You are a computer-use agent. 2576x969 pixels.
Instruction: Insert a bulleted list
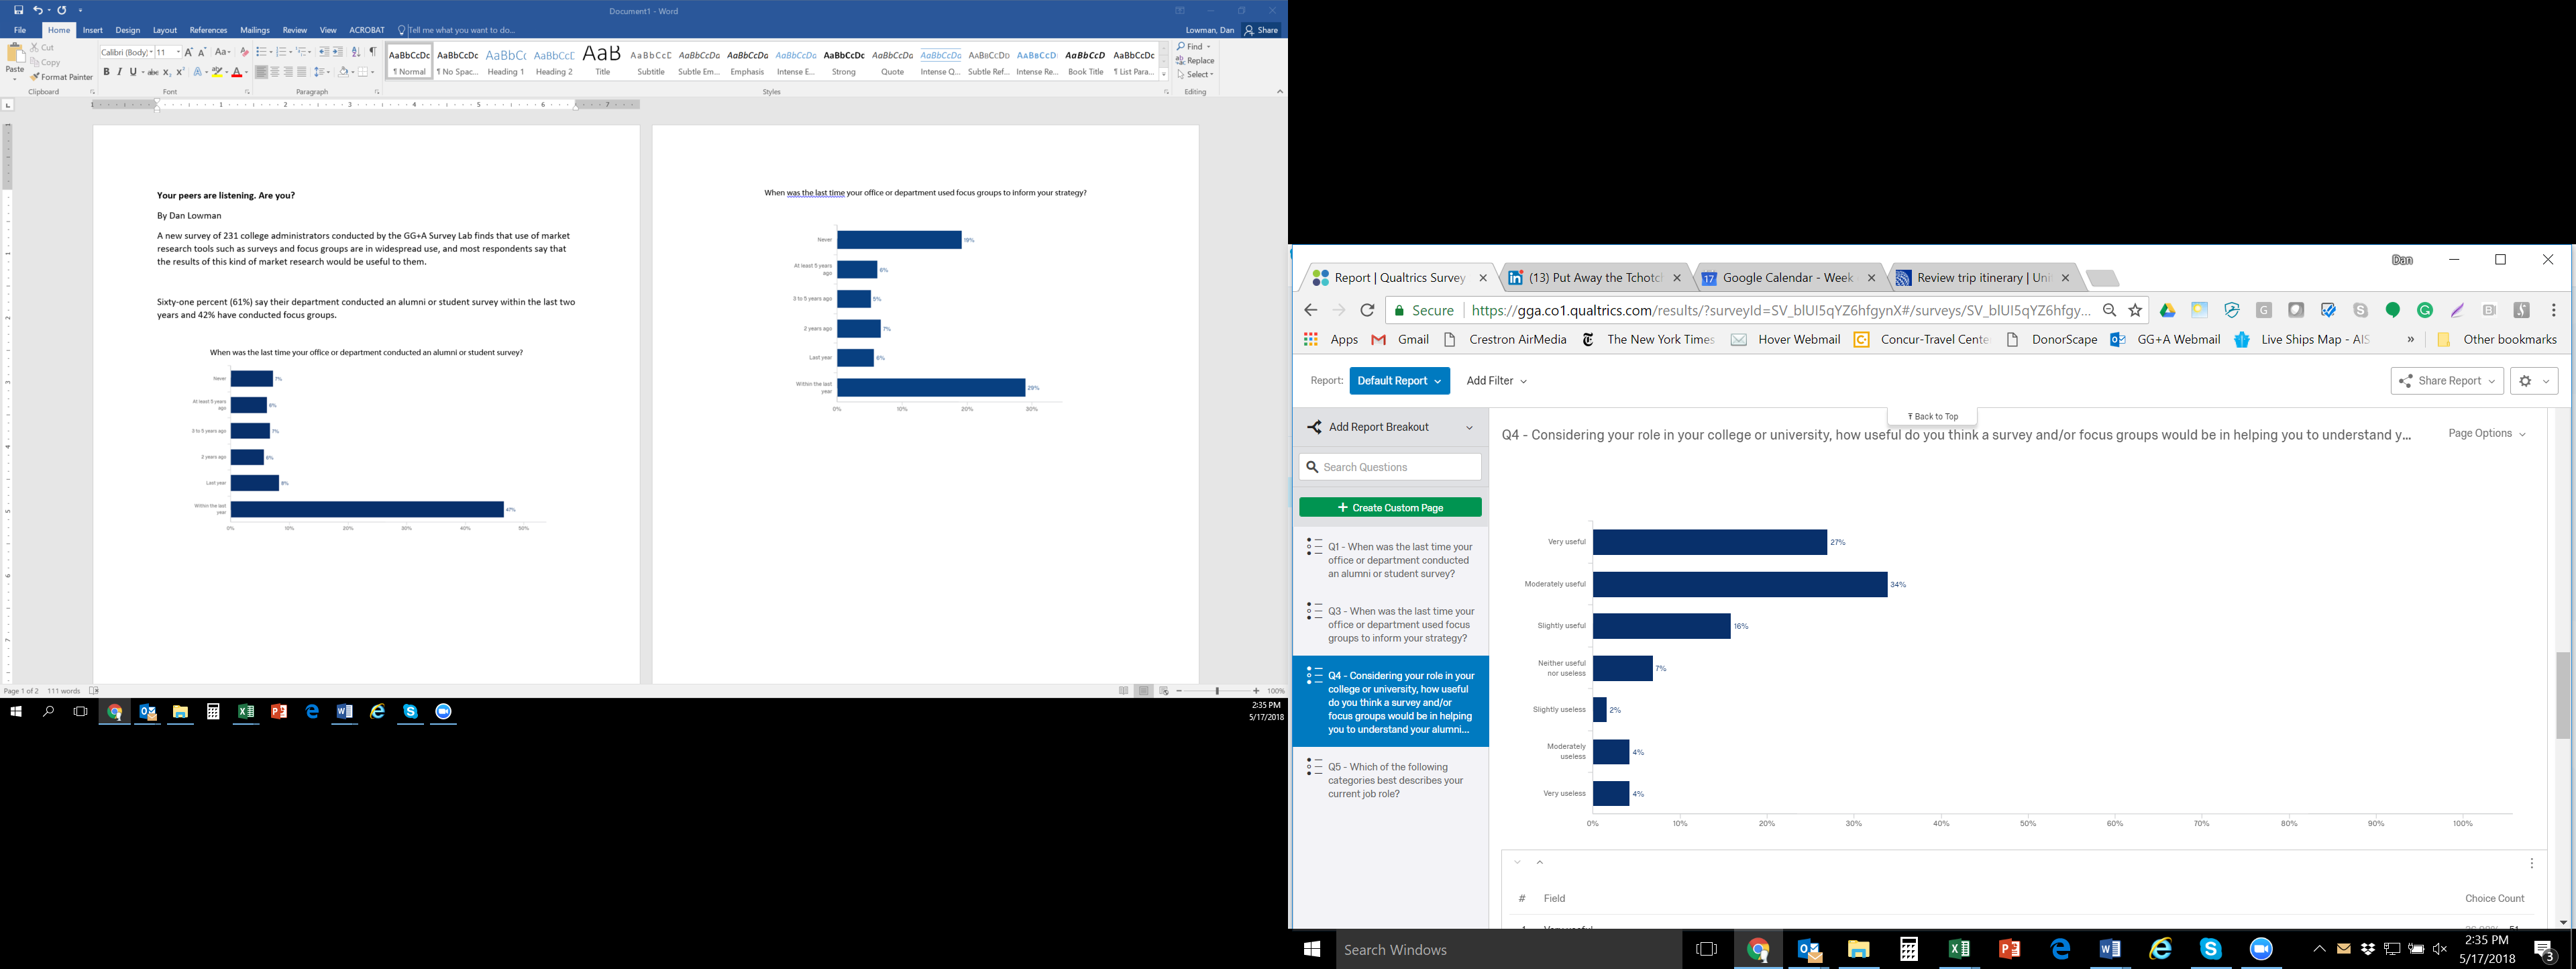[x=263, y=52]
